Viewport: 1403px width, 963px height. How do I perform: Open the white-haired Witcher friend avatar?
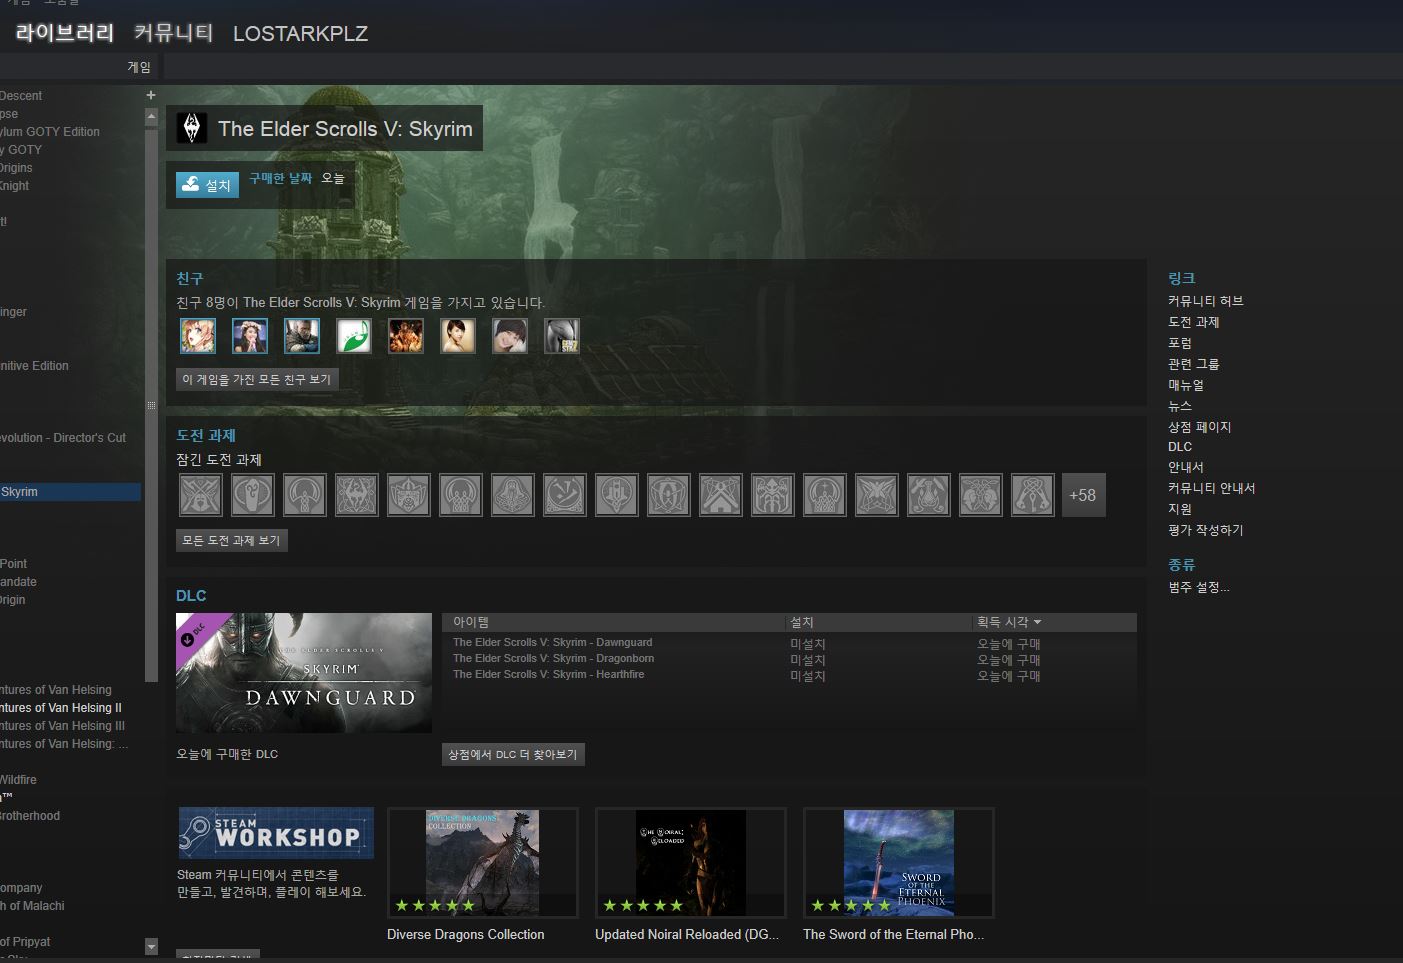tap(302, 336)
